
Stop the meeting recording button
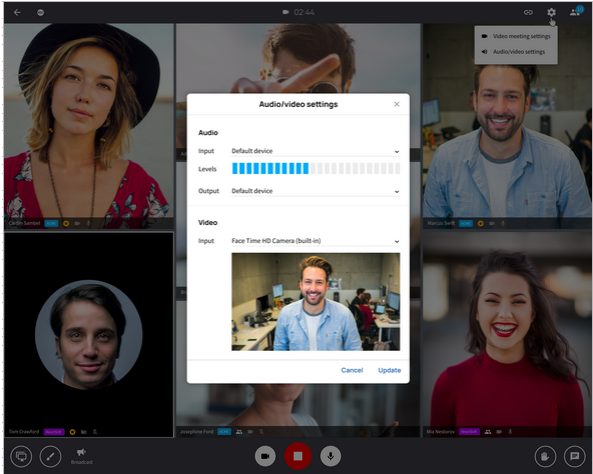coord(298,456)
